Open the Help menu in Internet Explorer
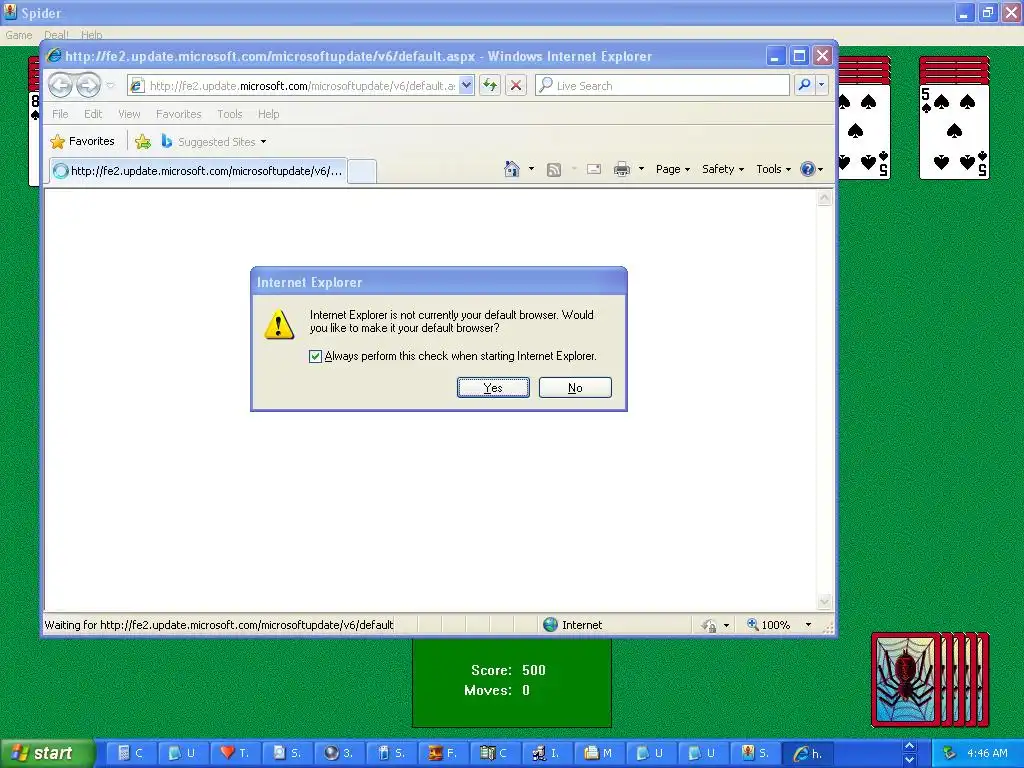This screenshot has width=1024, height=768. 268,114
